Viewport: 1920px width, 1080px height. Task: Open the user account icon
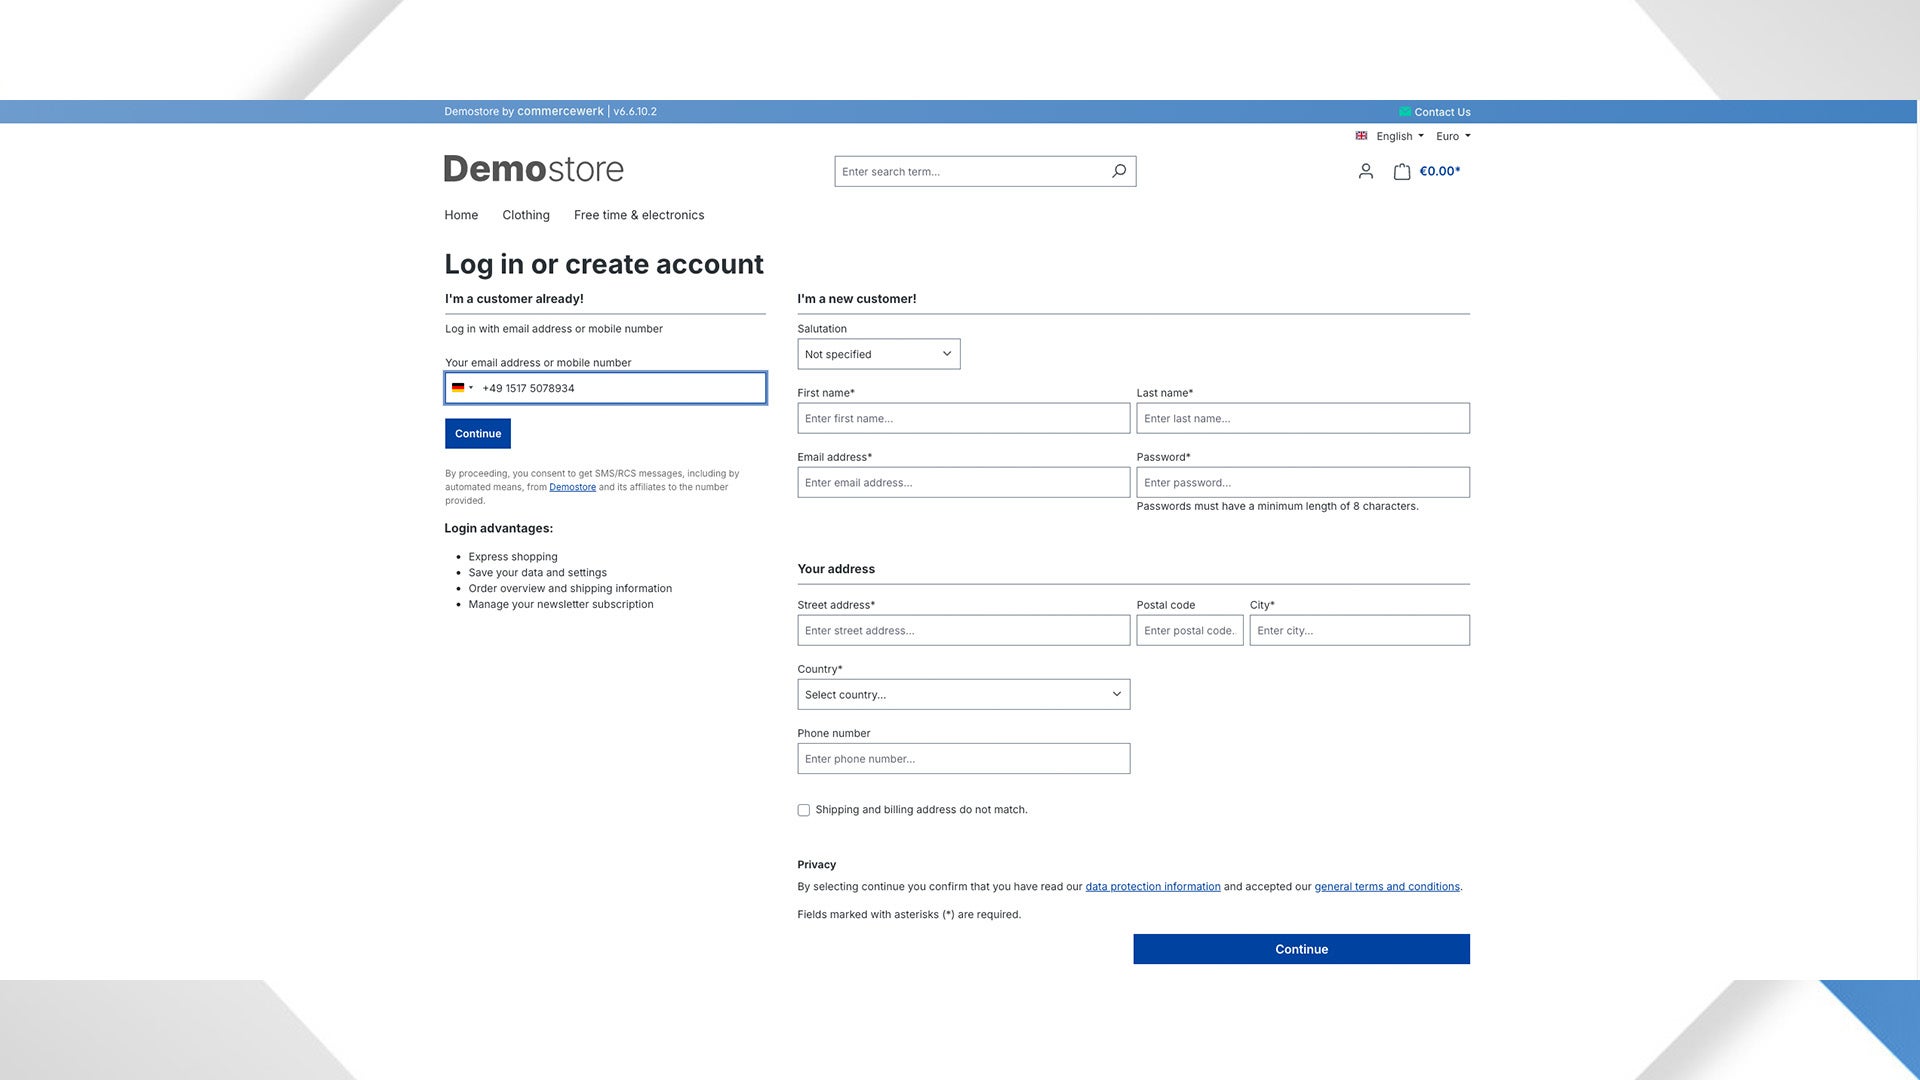[x=1366, y=171]
